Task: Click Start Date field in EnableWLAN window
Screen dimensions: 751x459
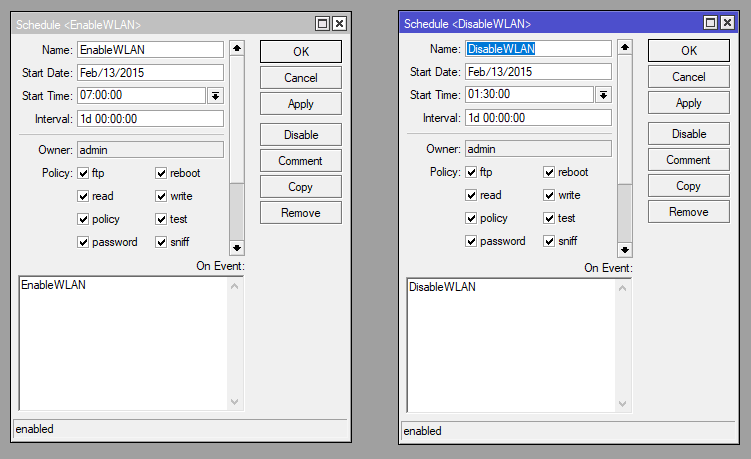Action: 150,73
